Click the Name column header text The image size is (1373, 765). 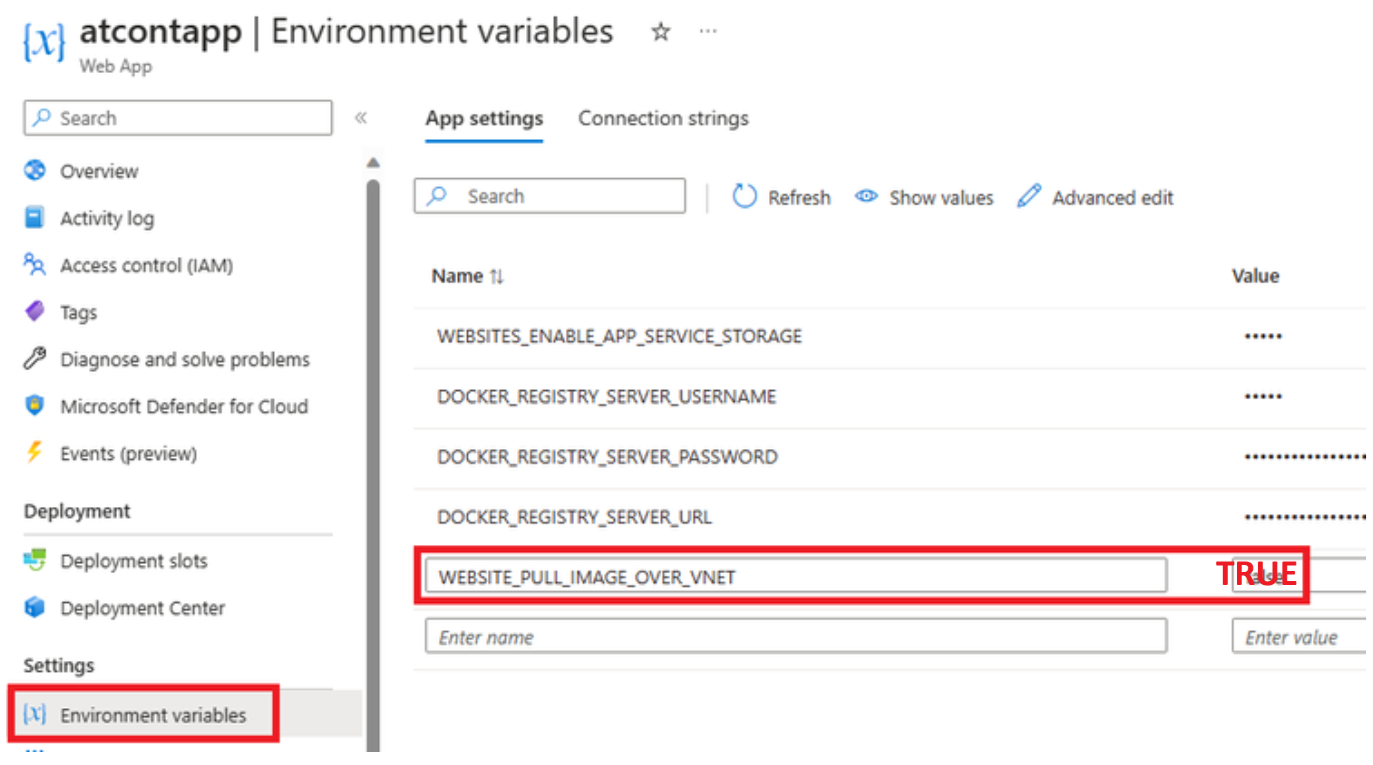click(x=457, y=276)
